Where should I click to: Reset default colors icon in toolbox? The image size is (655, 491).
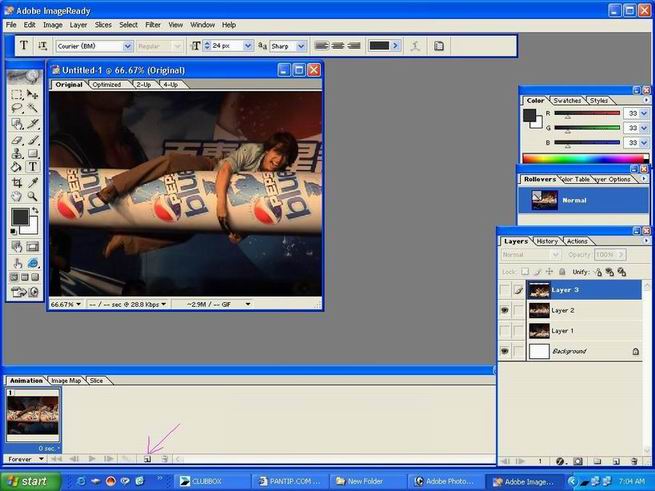tap(13, 231)
